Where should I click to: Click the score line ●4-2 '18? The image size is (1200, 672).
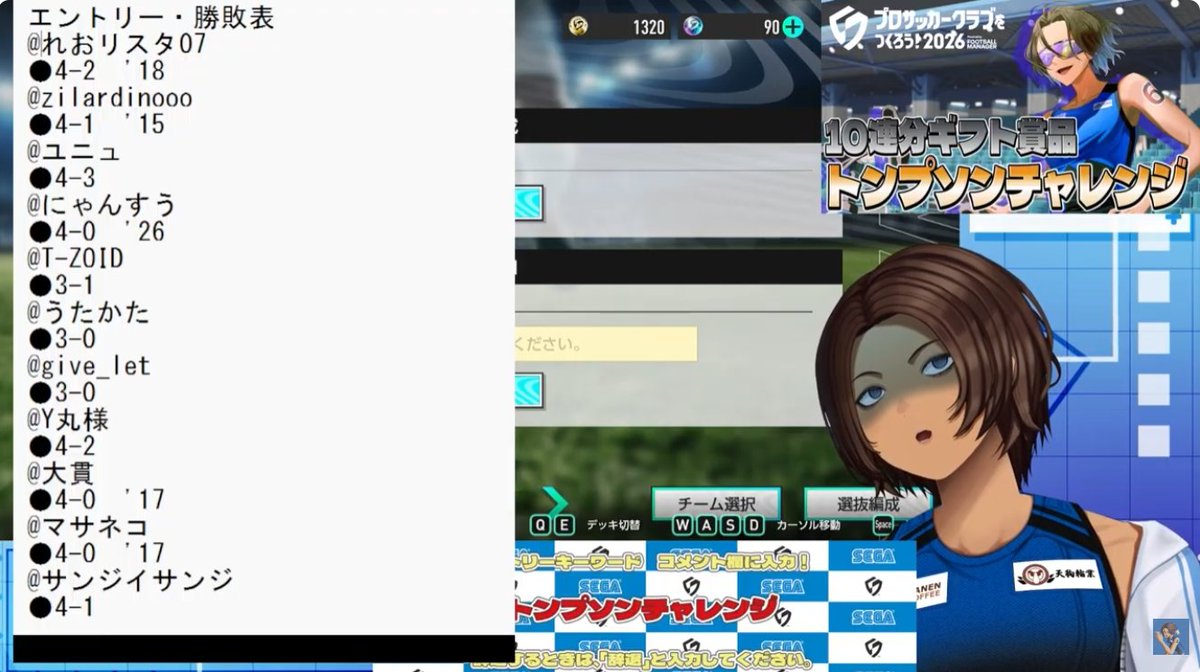[97, 71]
